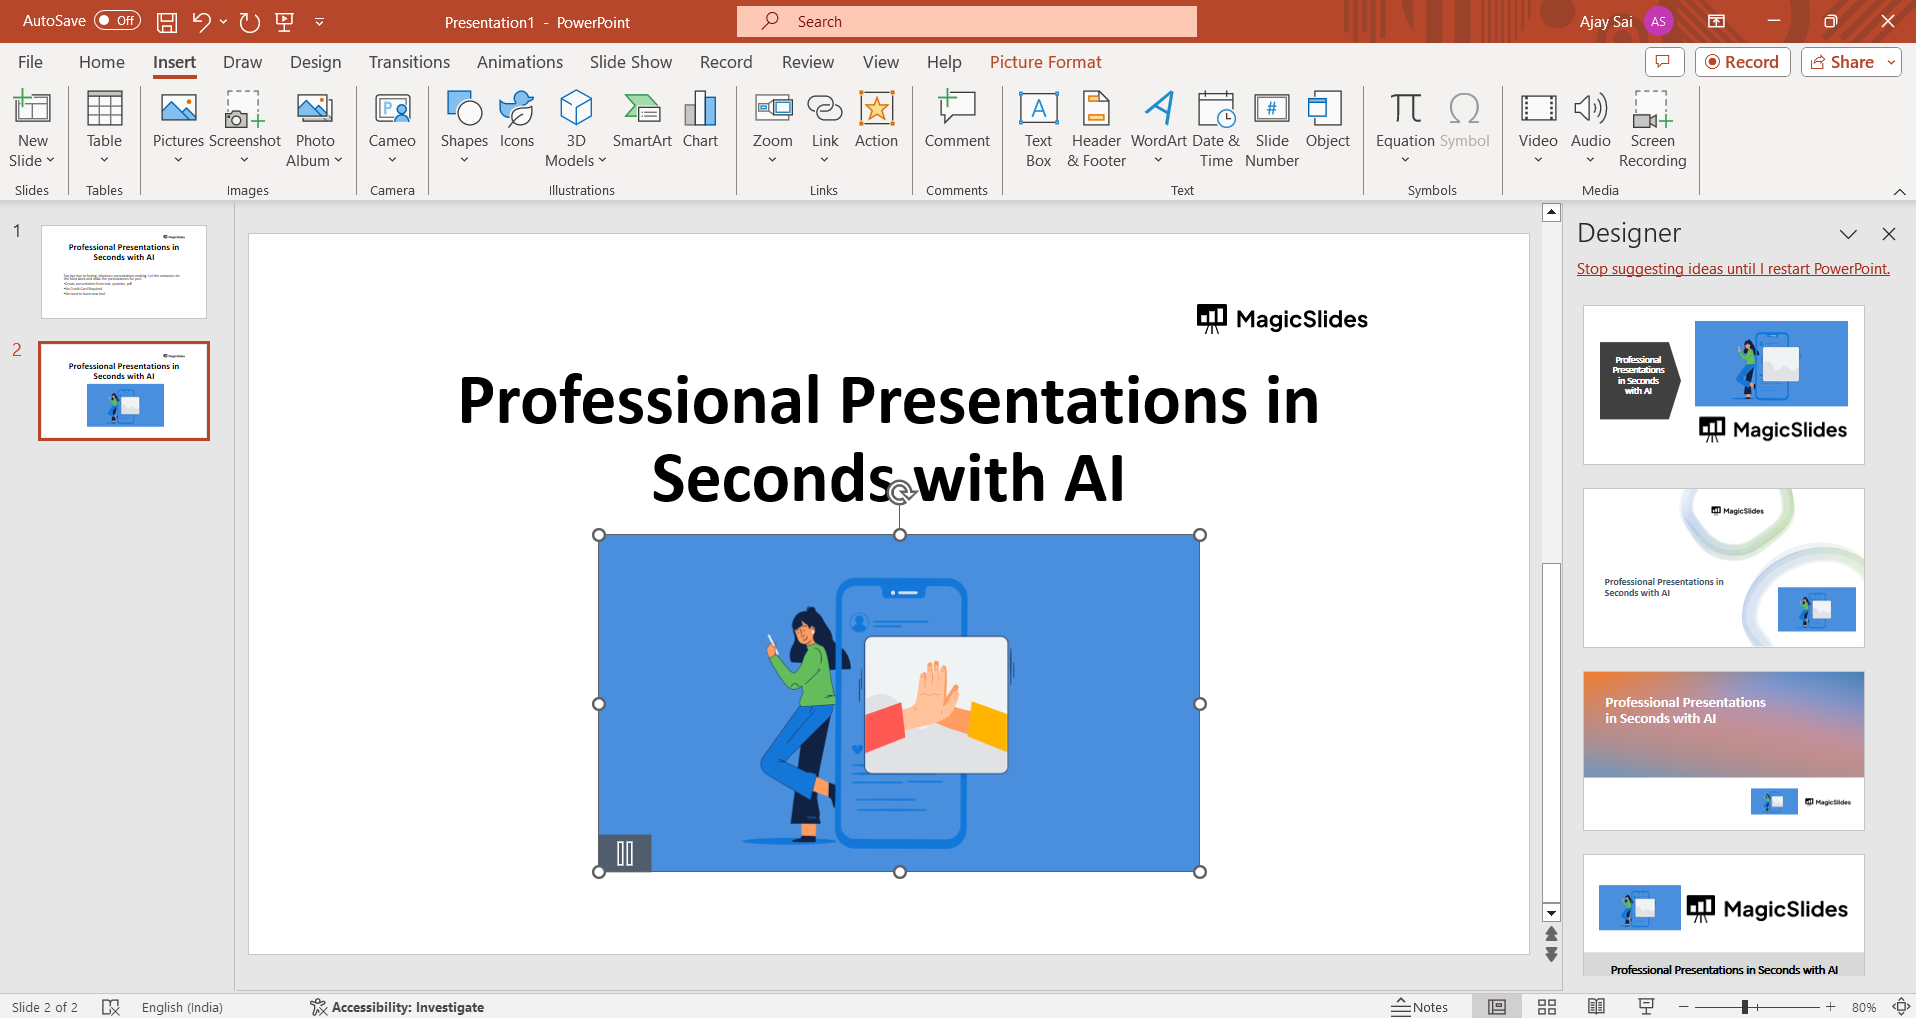Viewport: 1916px width, 1018px height.
Task: Switch to Normal view in status bar
Action: pos(1497,1007)
